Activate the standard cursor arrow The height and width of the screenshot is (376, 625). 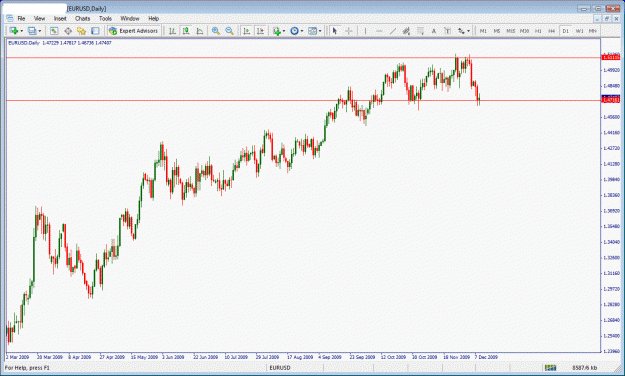[335, 31]
